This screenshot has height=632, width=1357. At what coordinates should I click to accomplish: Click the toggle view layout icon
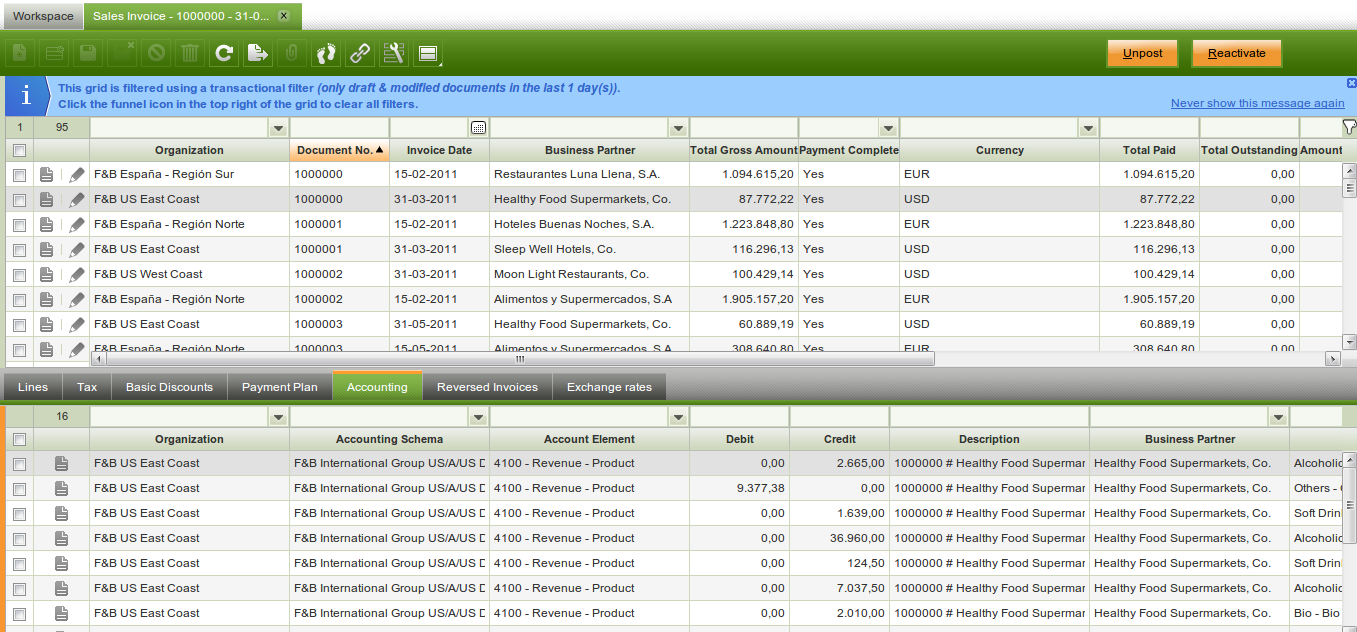427,53
